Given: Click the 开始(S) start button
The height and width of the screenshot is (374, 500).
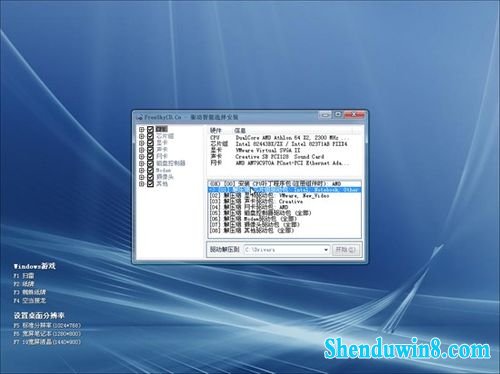Looking at the screenshot, I should pos(346,250).
